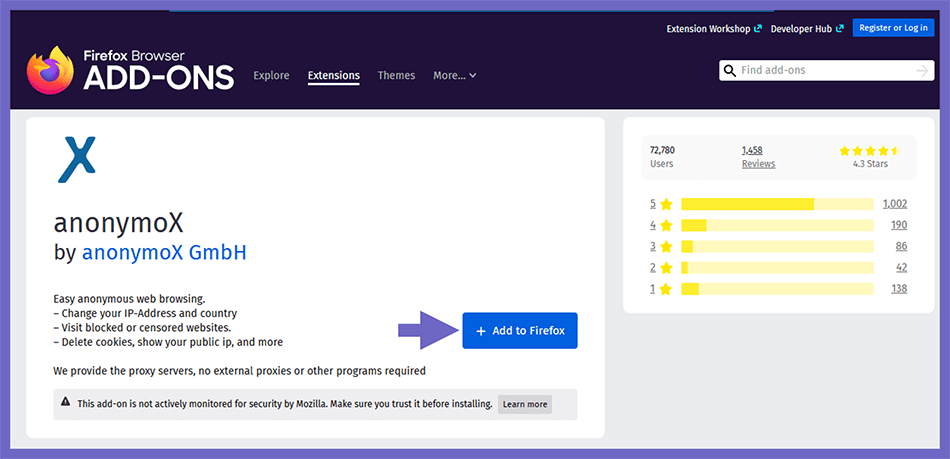Viewport: 950px width, 459px height.
Task: Click the Learn more button
Action: (525, 405)
